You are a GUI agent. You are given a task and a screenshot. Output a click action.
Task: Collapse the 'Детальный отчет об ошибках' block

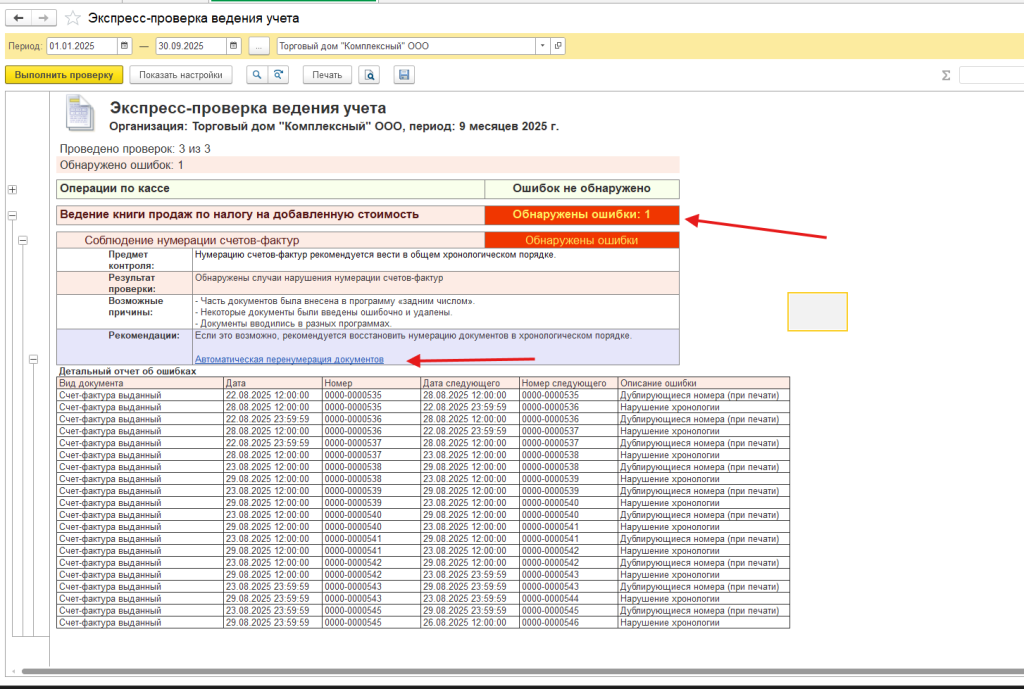tap(33, 359)
